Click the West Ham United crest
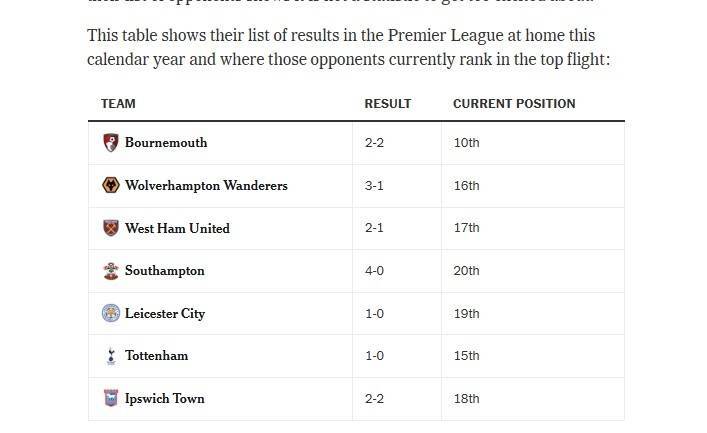707x433 pixels. point(111,228)
